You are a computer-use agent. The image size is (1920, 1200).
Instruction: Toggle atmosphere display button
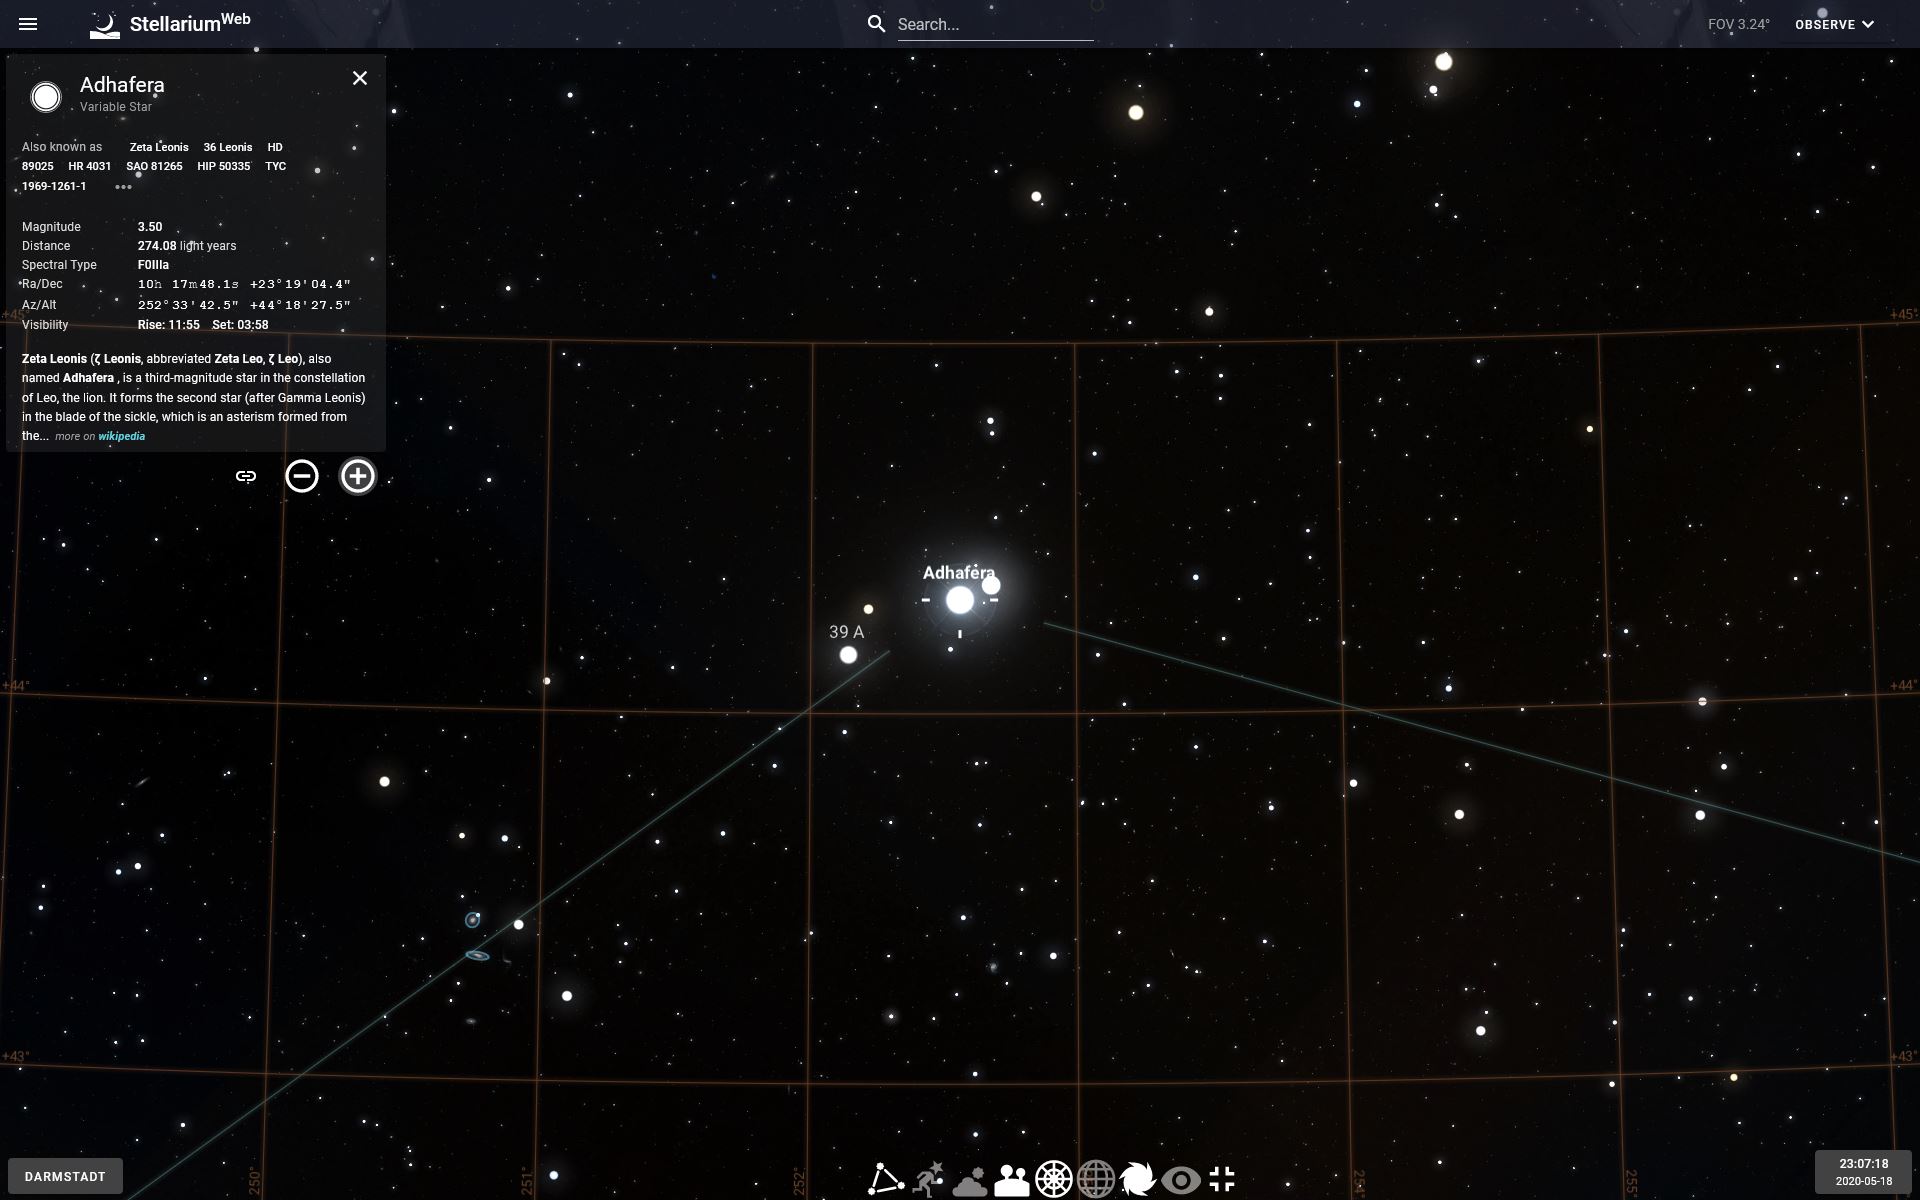click(970, 1181)
